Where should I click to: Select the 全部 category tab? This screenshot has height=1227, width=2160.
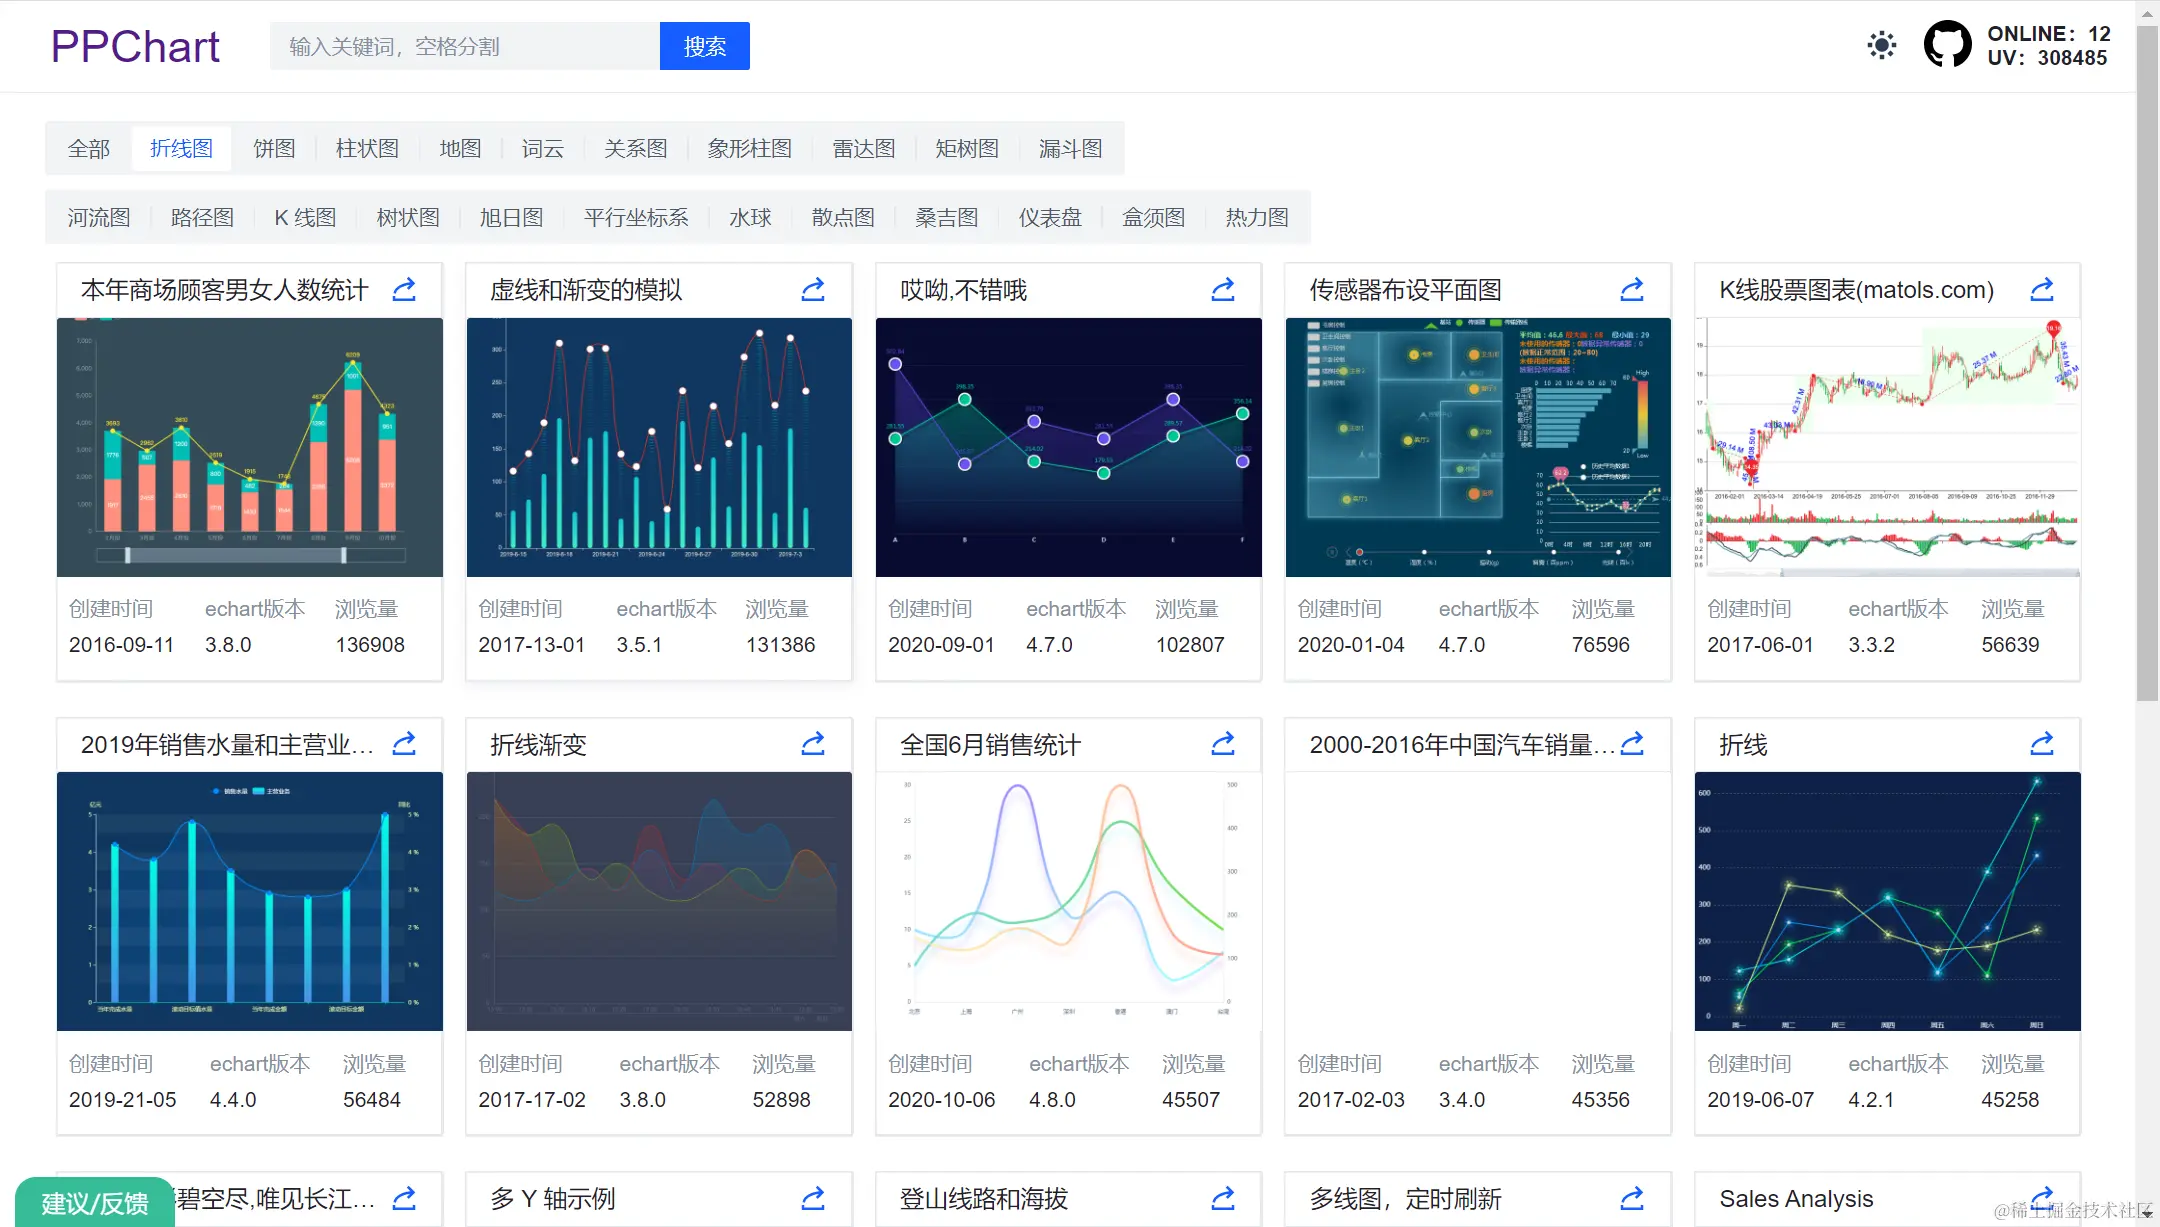pos(89,149)
